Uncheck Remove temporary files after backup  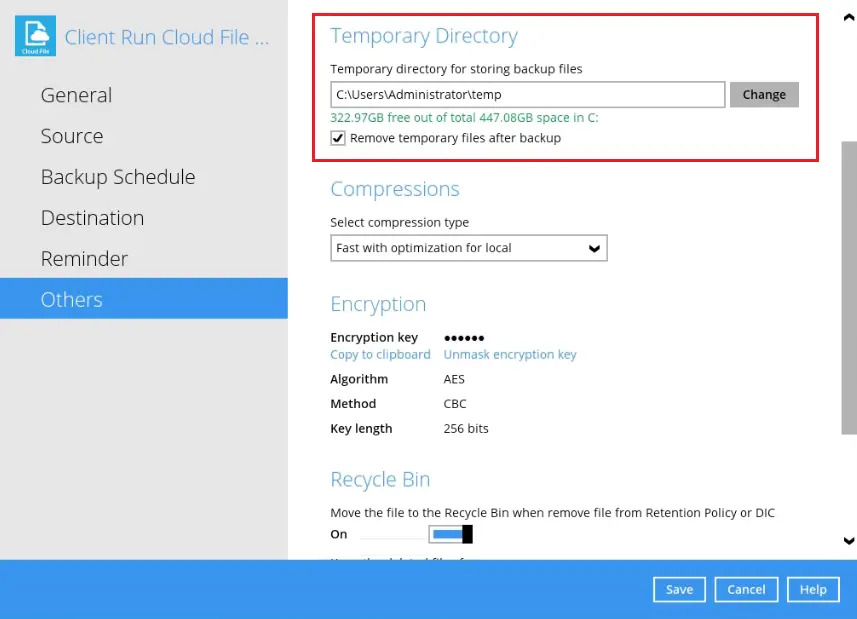click(x=338, y=138)
